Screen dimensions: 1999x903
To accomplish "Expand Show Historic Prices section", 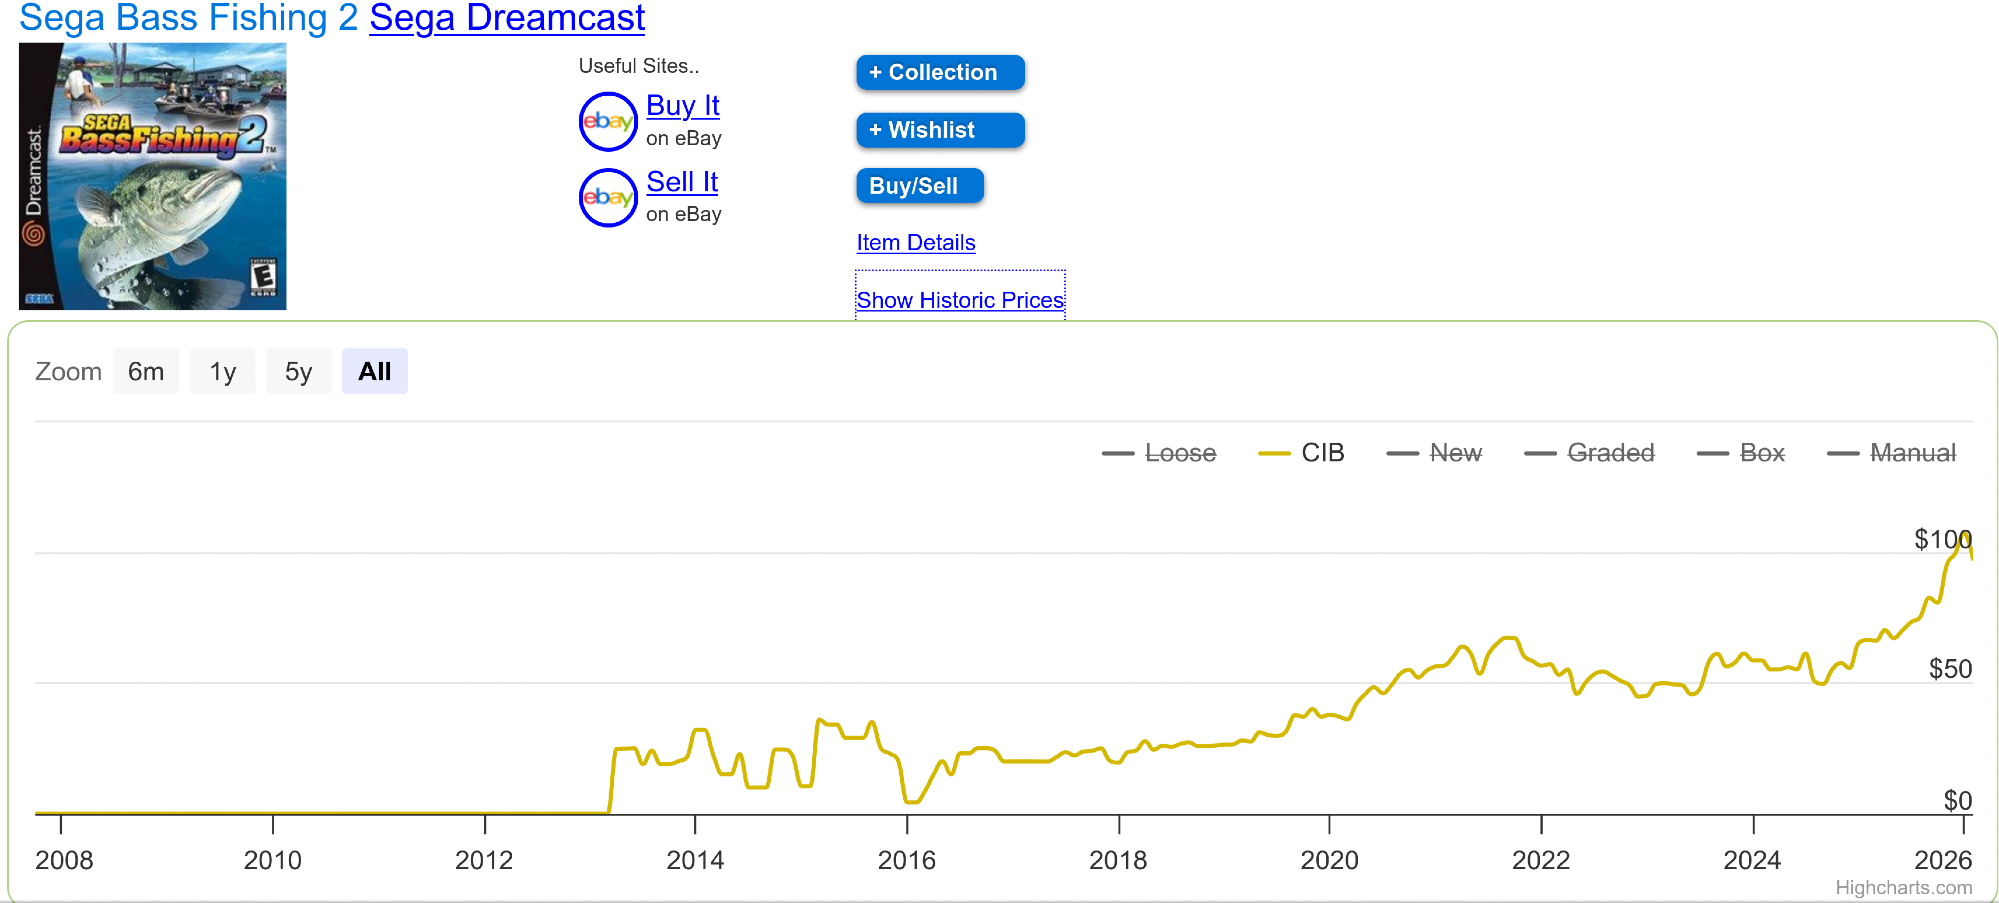I will pos(960,300).
